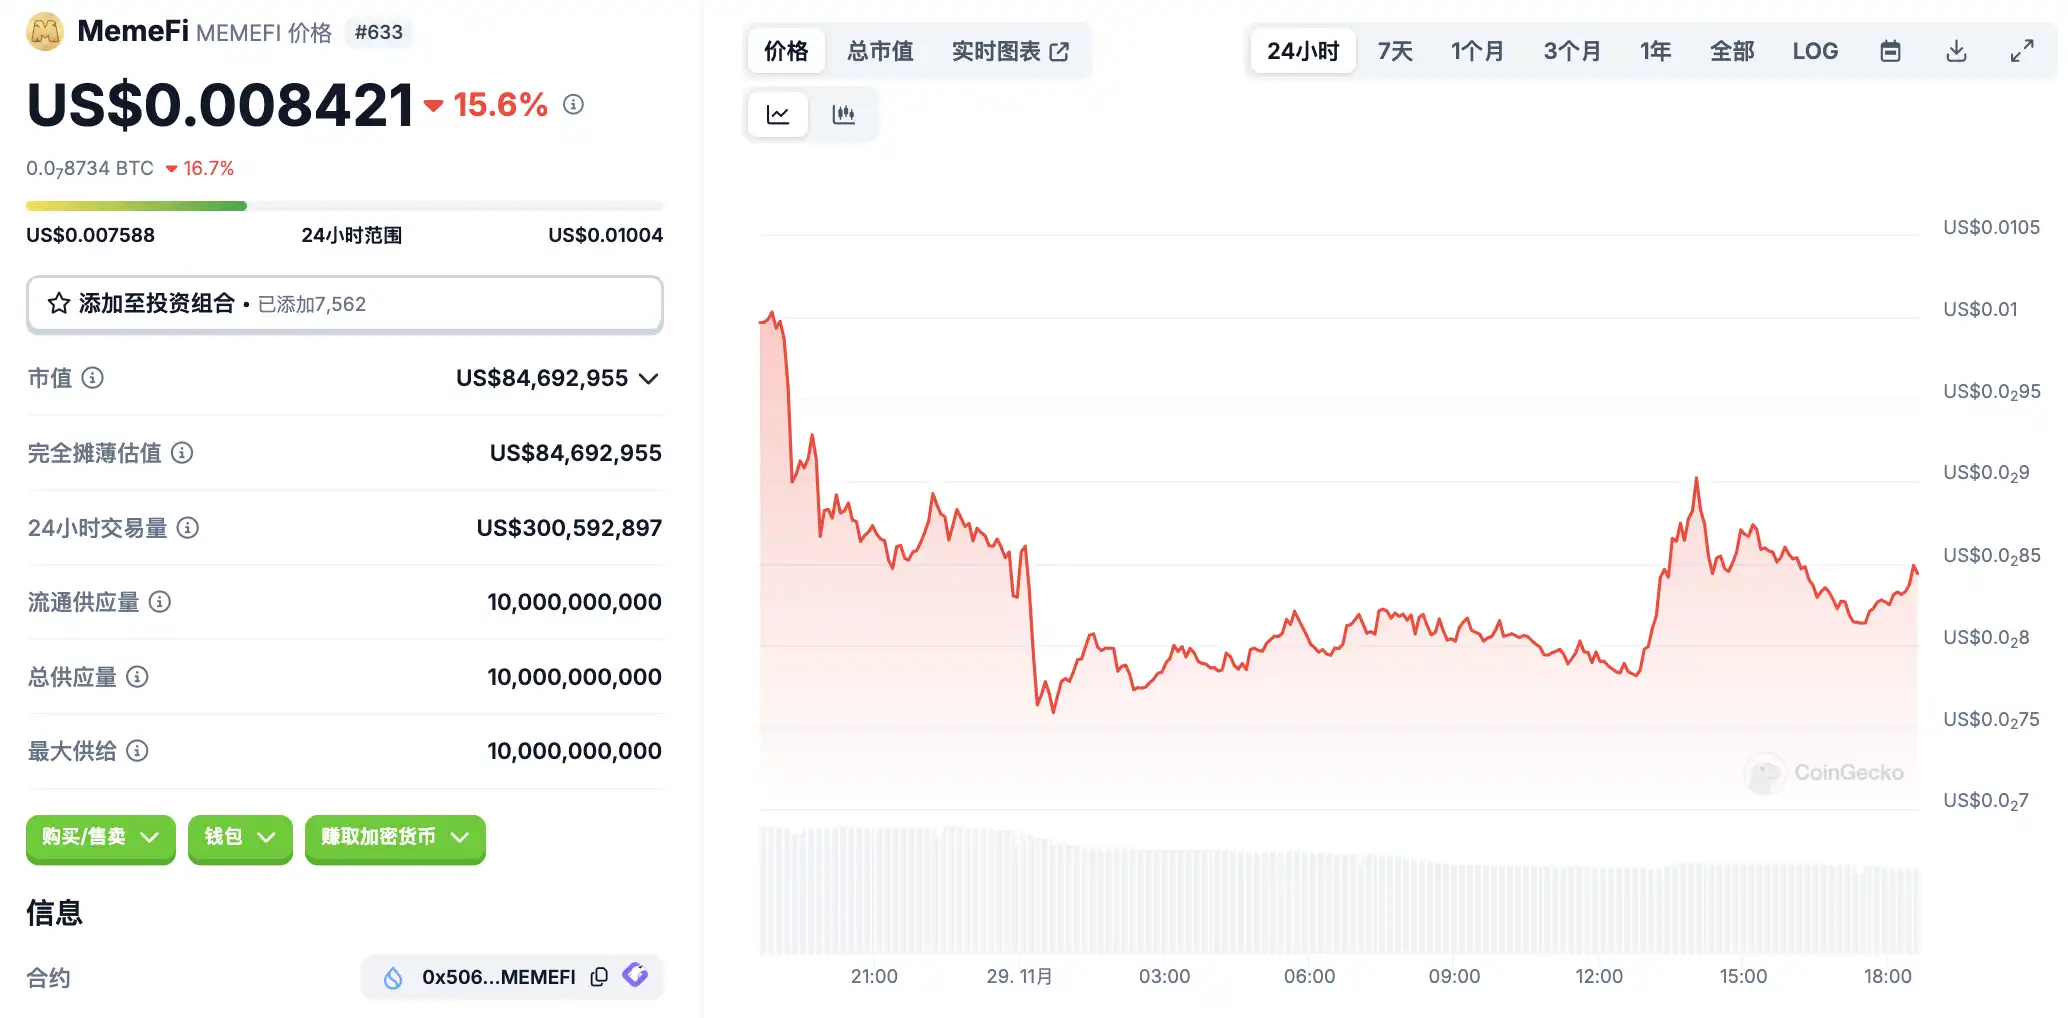
Task: Select the 7天 time range tab
Action: click(1395, 51)
